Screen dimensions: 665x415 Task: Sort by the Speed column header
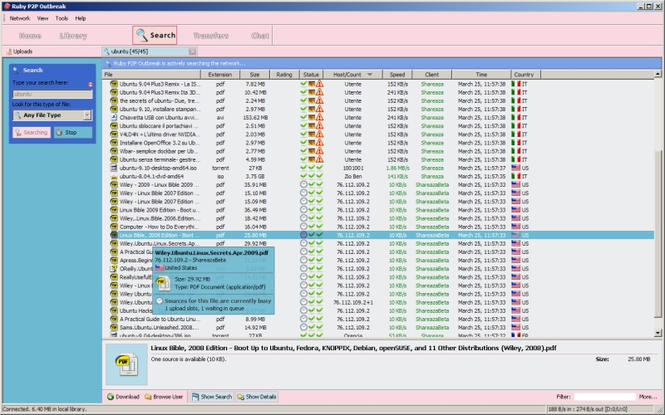click(x=397, y=74)
